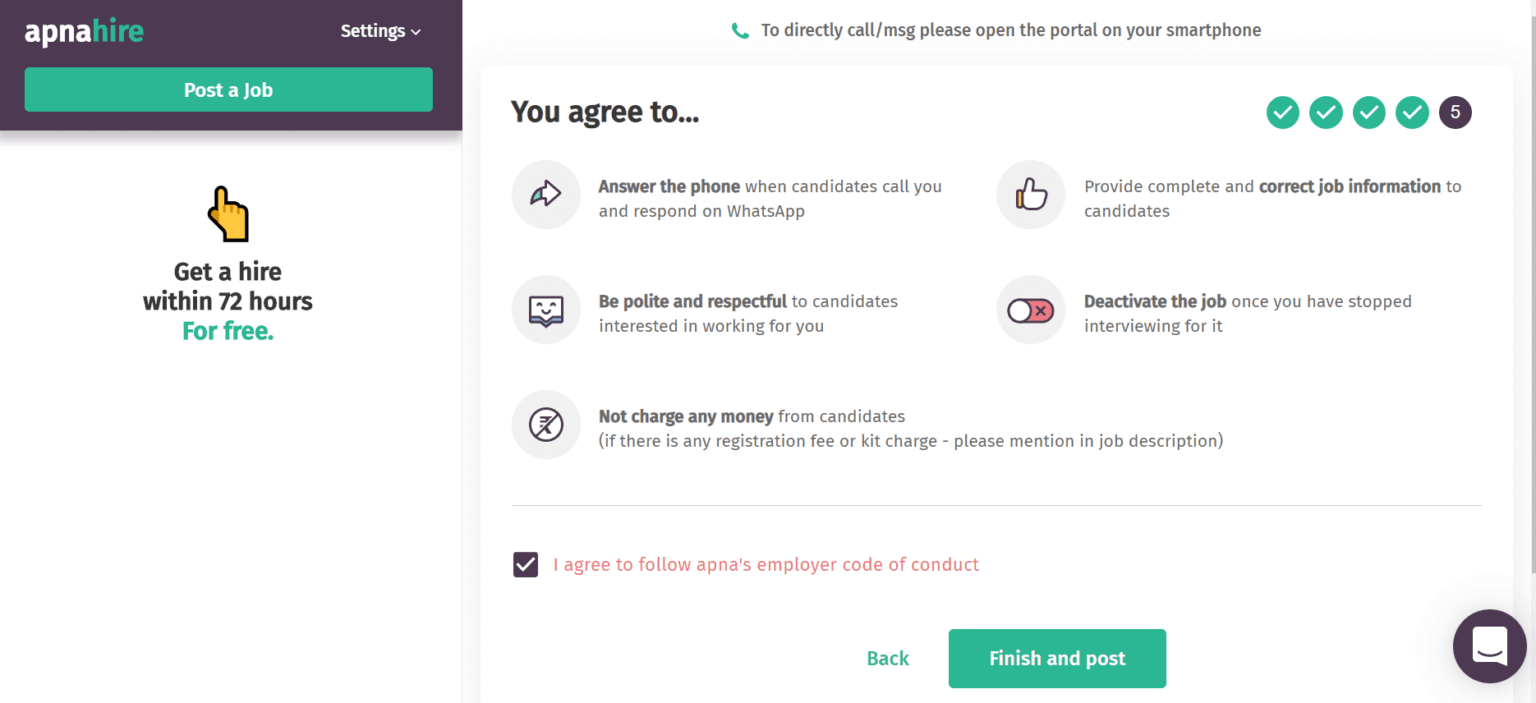Click the first completed step checkmark
The width and height of the screenshot is (1536, 703).
[x=1282, y=112]
